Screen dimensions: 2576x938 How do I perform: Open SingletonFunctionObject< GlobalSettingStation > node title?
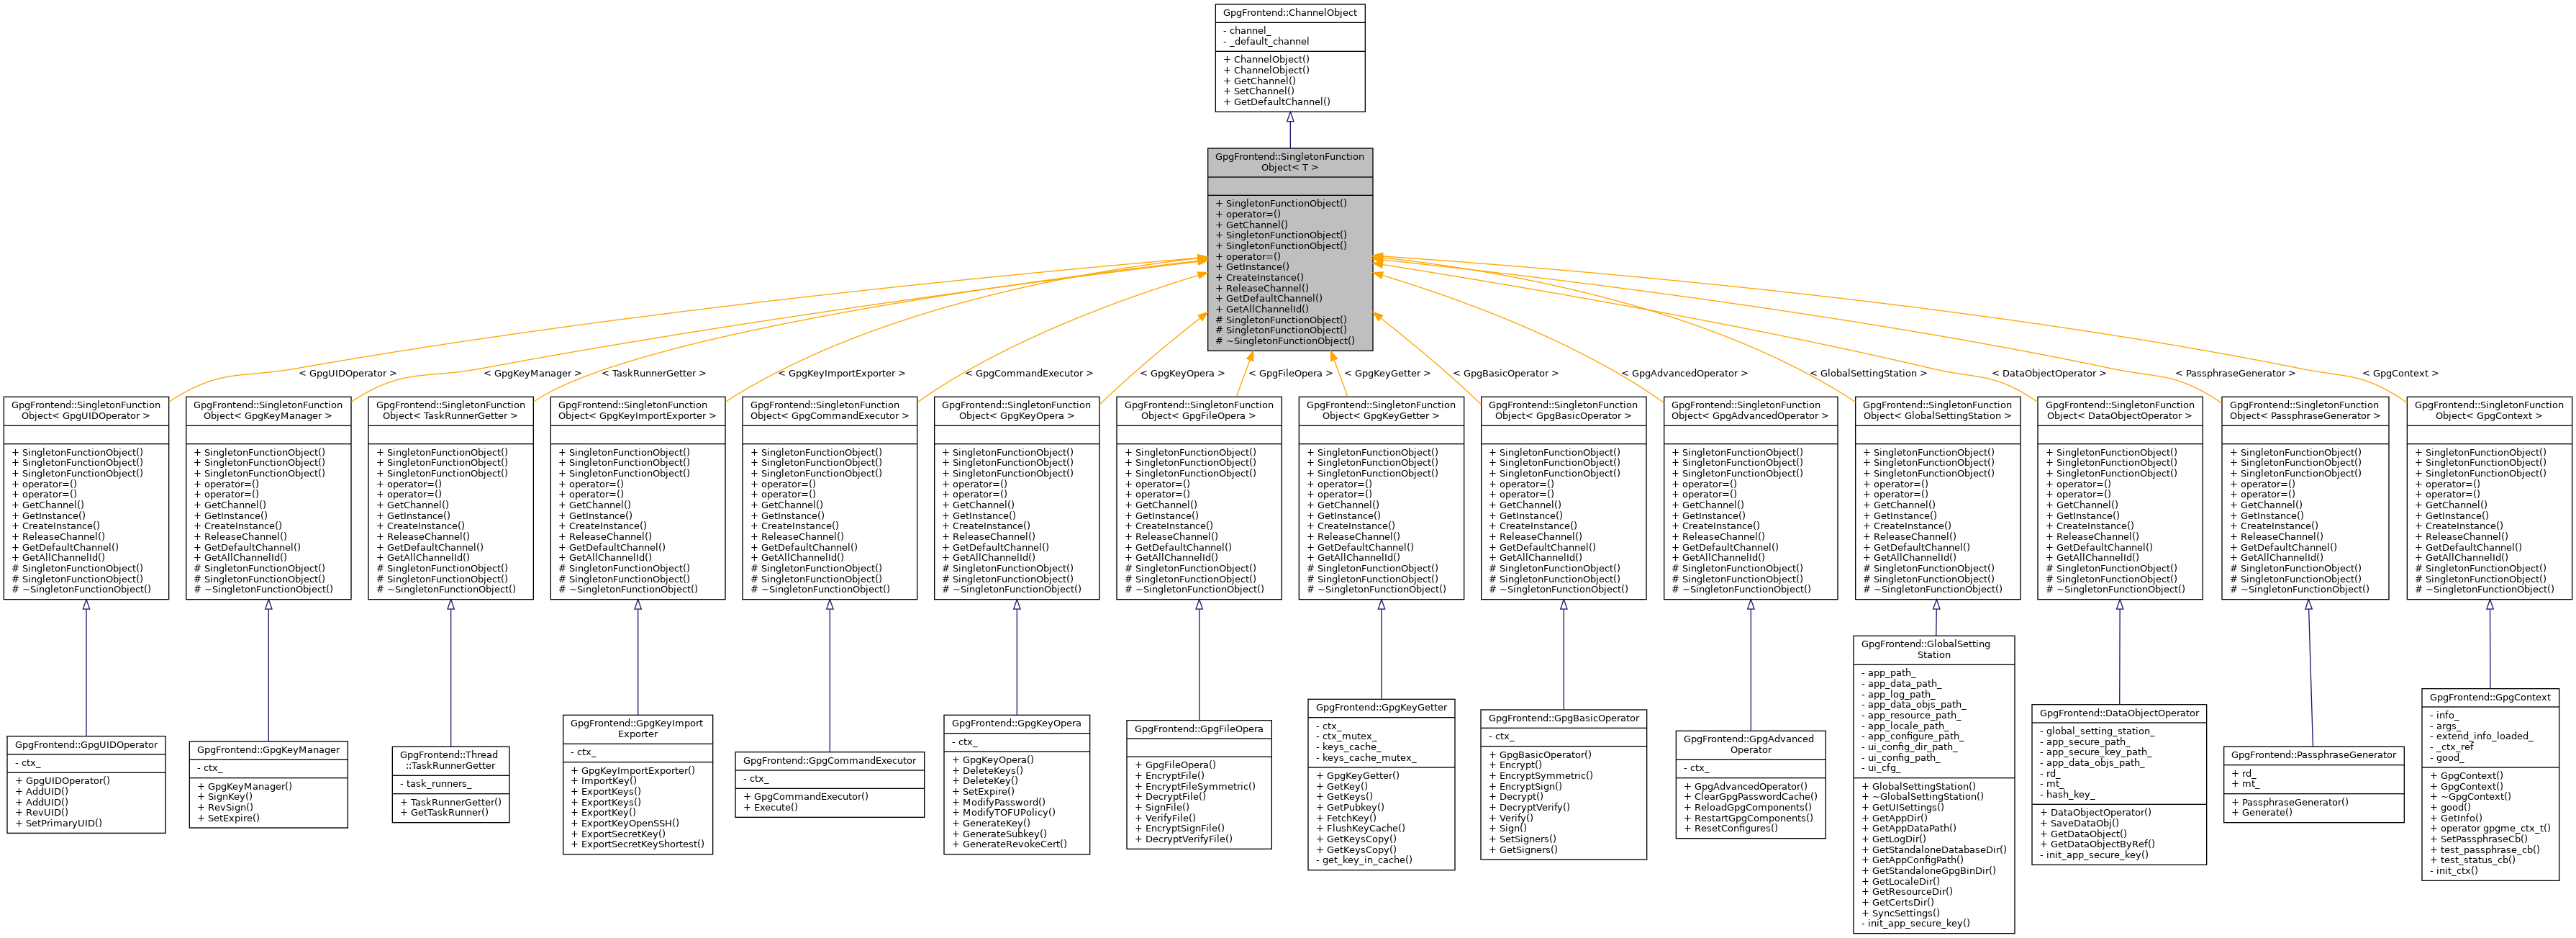click(1937, 411)
